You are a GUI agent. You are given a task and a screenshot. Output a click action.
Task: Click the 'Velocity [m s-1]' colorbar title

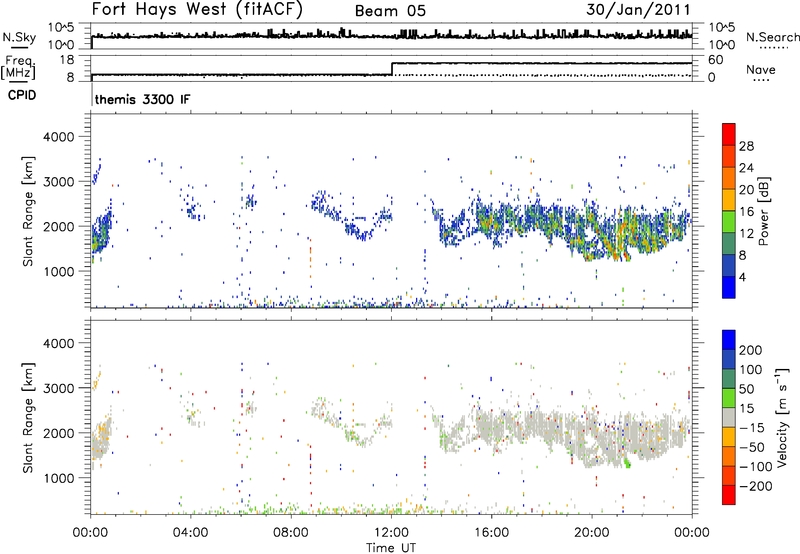point(781,417)
